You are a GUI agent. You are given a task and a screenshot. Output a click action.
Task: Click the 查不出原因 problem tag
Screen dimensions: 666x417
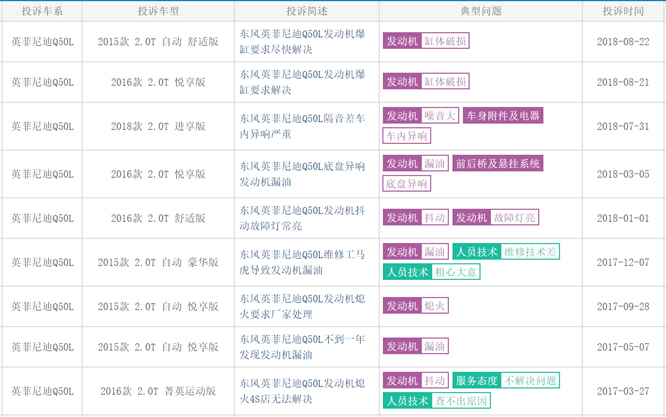click(x=461, y=401)
